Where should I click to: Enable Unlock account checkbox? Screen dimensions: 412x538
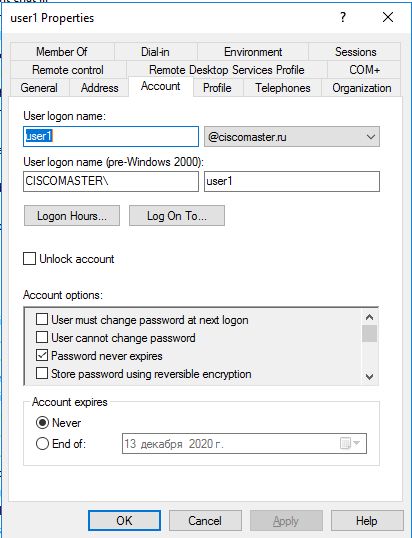pos(30,259)
